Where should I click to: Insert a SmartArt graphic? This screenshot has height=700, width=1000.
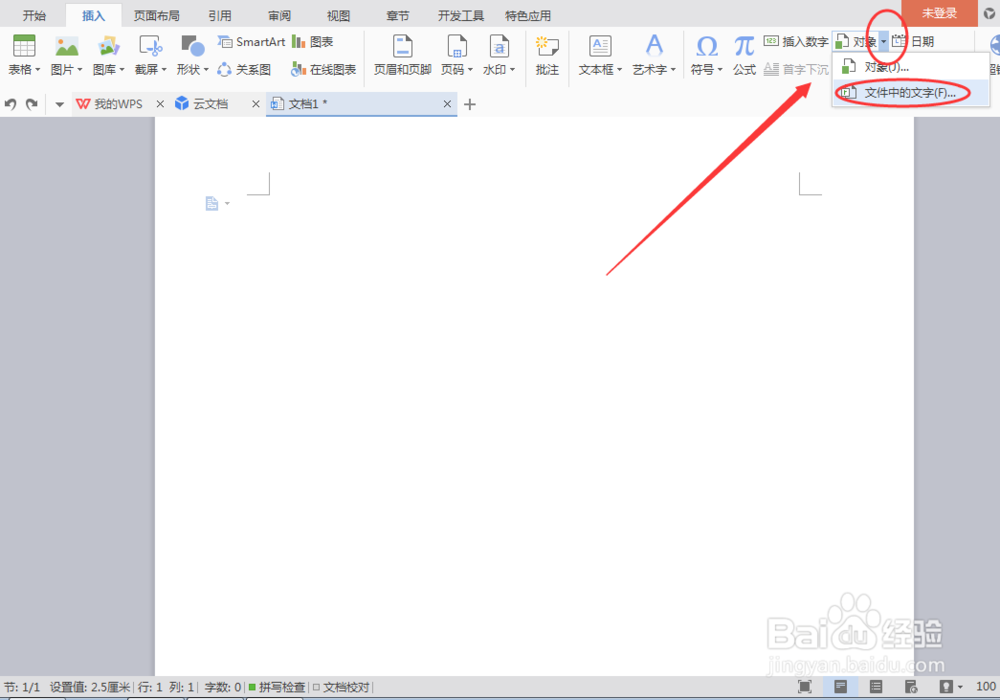coord(251,42)
